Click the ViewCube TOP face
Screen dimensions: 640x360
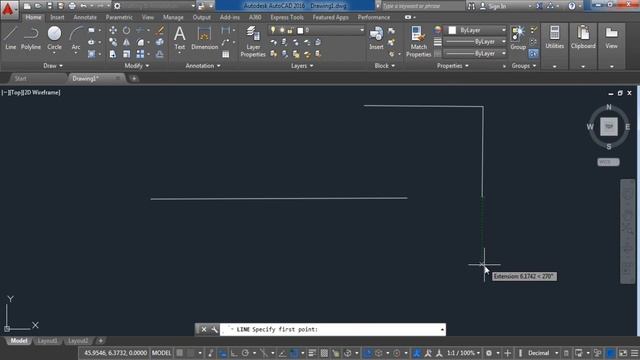click(609, 127)
